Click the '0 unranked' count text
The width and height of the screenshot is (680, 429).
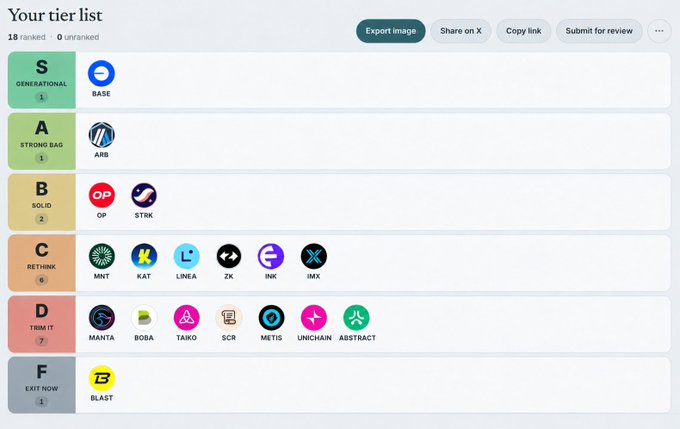point(78,37)
